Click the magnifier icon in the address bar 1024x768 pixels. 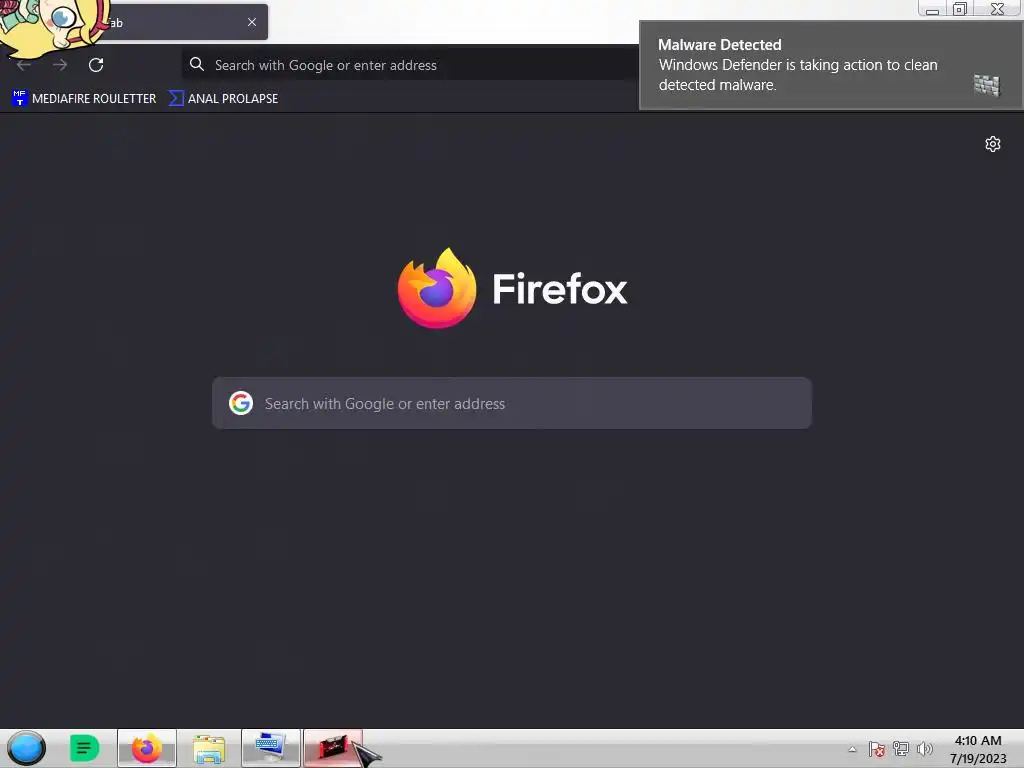pos(197,64)
